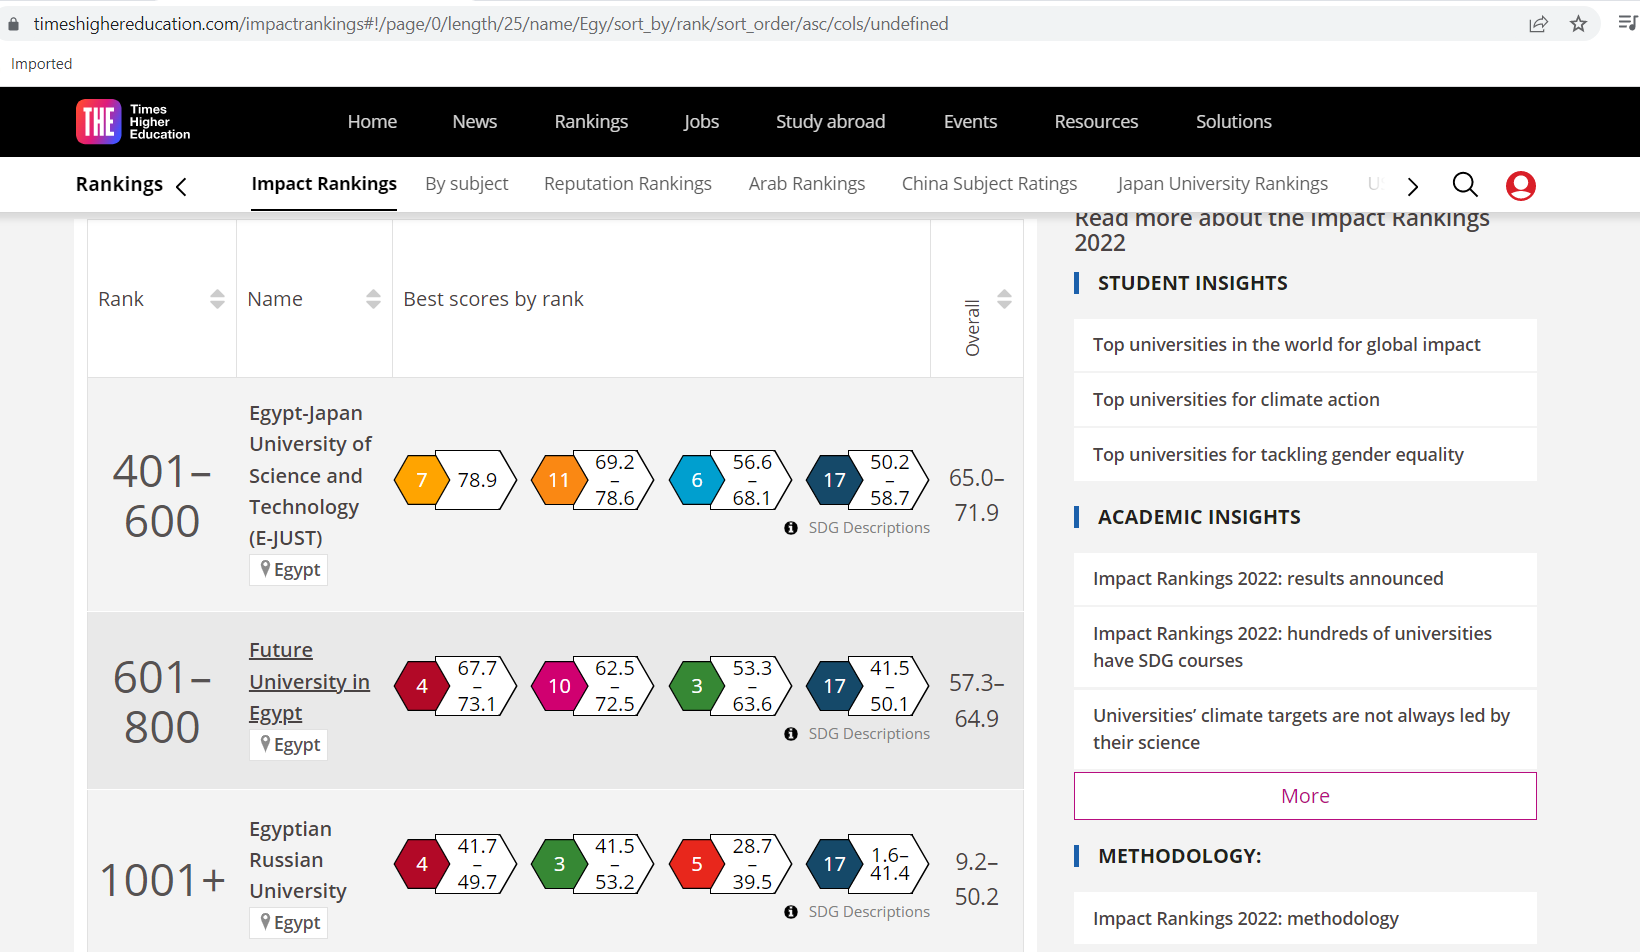Click the browser address bar URL
The width and height of the screenshot is (1640, 952).
tap(491, 24)
